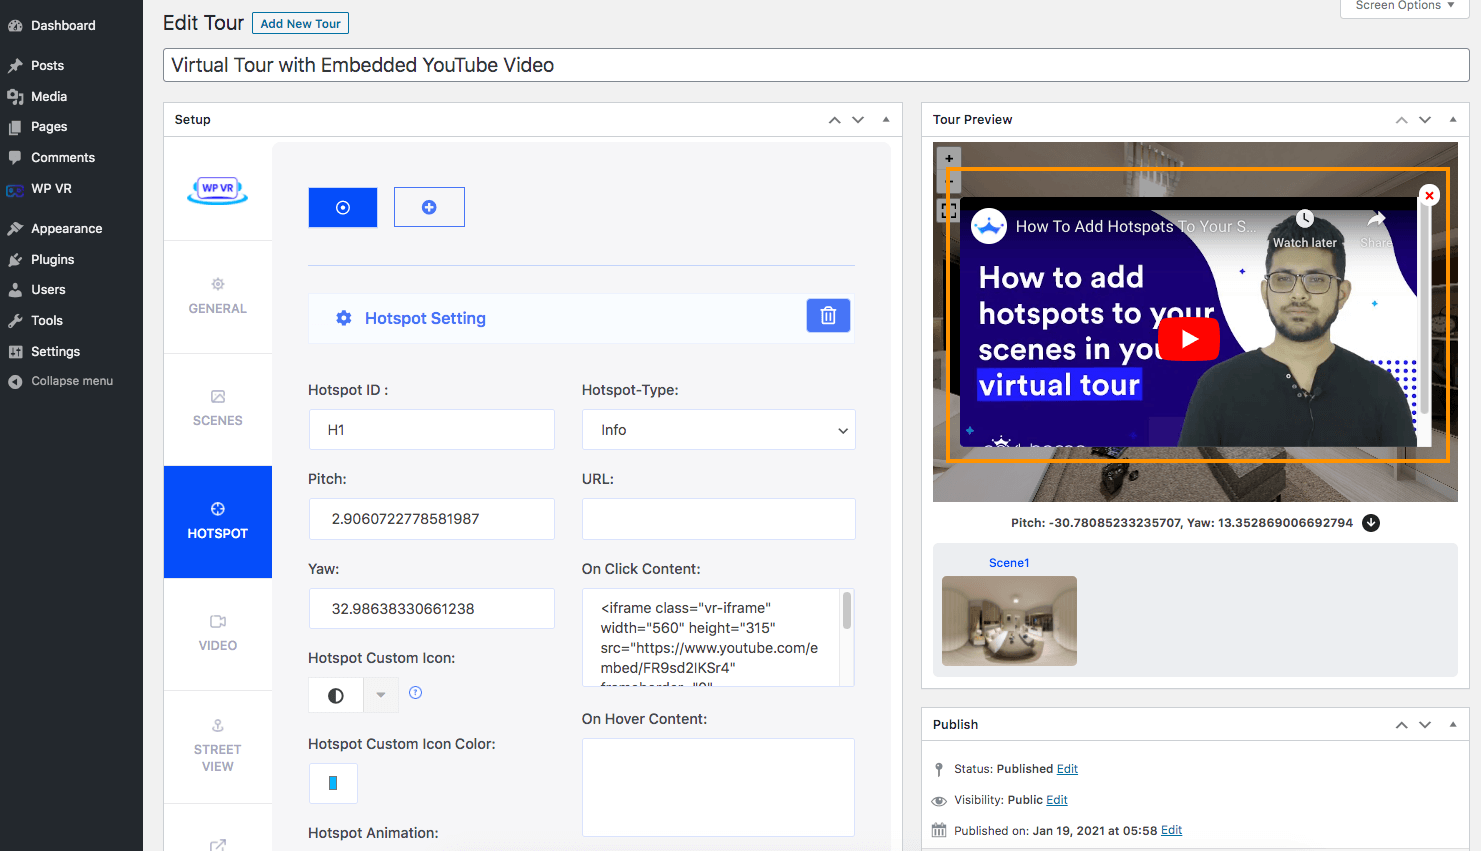Edit the Published on date
The width and height of the screenshot is (1481, 851).
click(1171, 831)
